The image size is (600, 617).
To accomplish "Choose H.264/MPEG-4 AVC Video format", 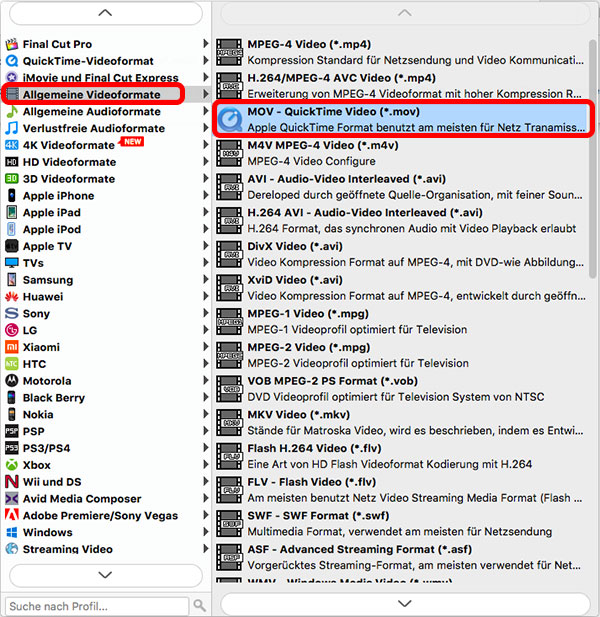I will coord(401,86).
